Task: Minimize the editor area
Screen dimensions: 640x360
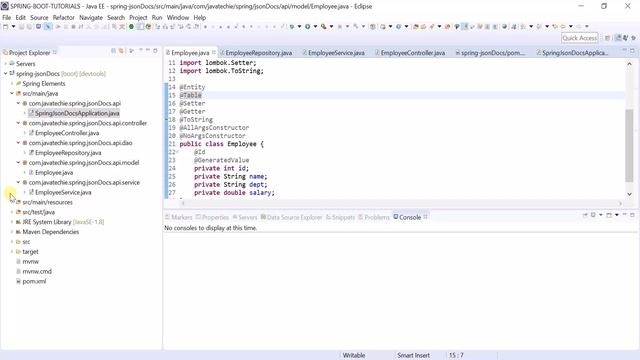Action: tap(624, 50)
